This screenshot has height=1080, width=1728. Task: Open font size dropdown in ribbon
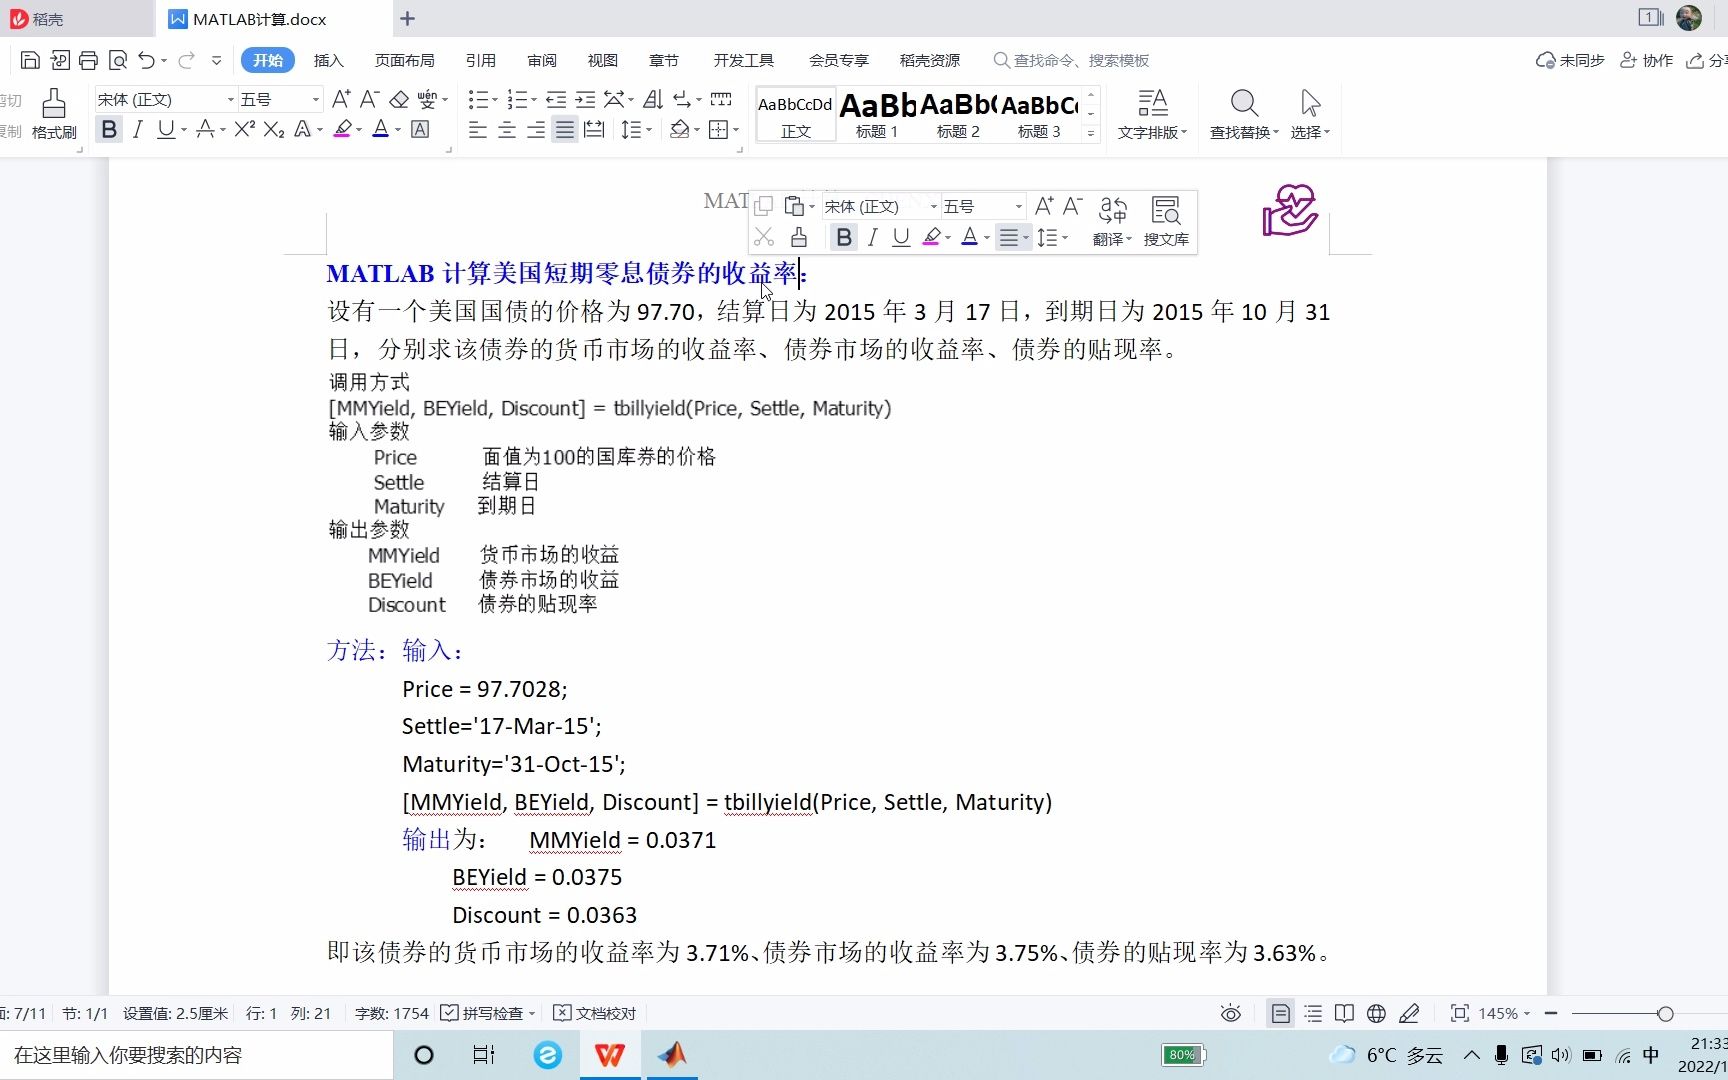click(316, 100)
